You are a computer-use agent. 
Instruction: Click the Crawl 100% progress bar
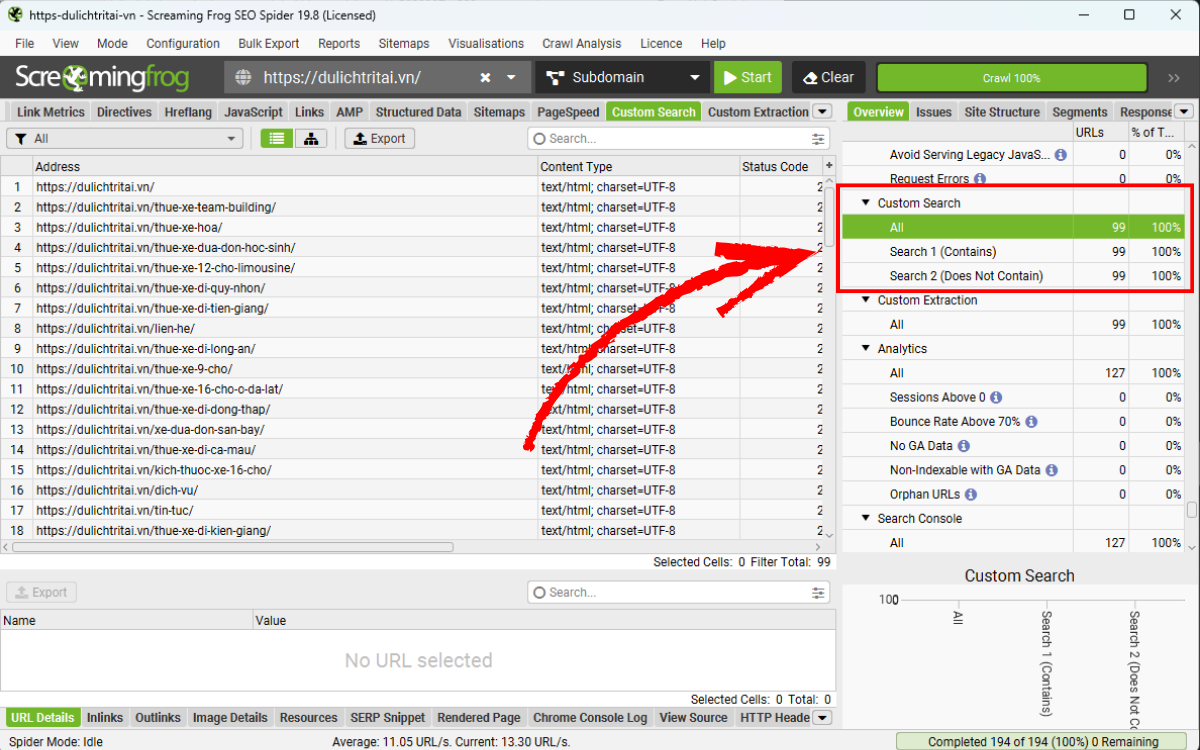click(1011, 78)
